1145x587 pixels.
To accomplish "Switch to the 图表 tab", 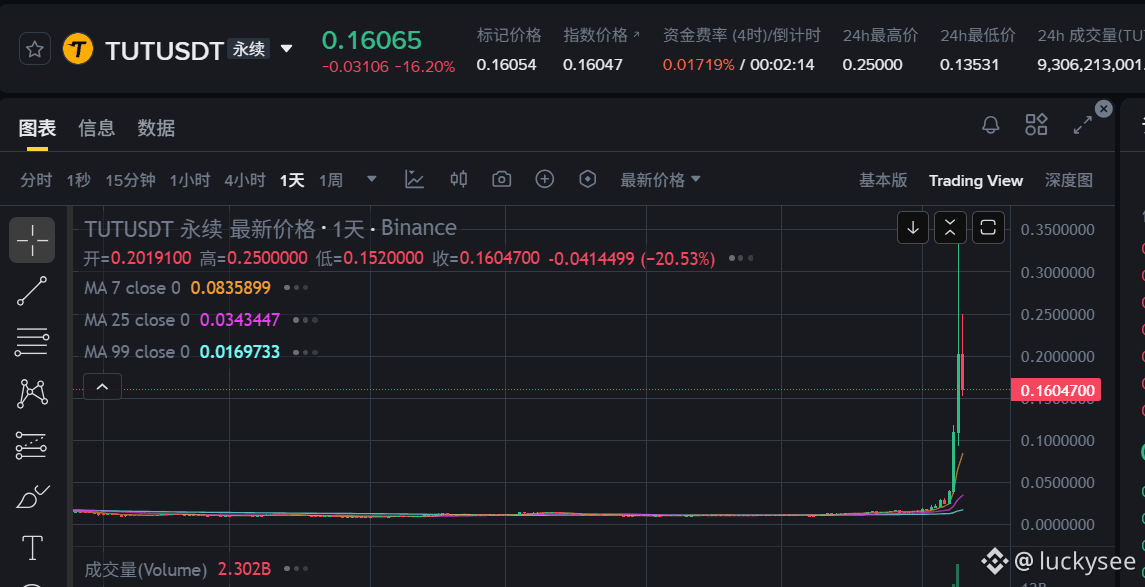I will tap(37, 128).
